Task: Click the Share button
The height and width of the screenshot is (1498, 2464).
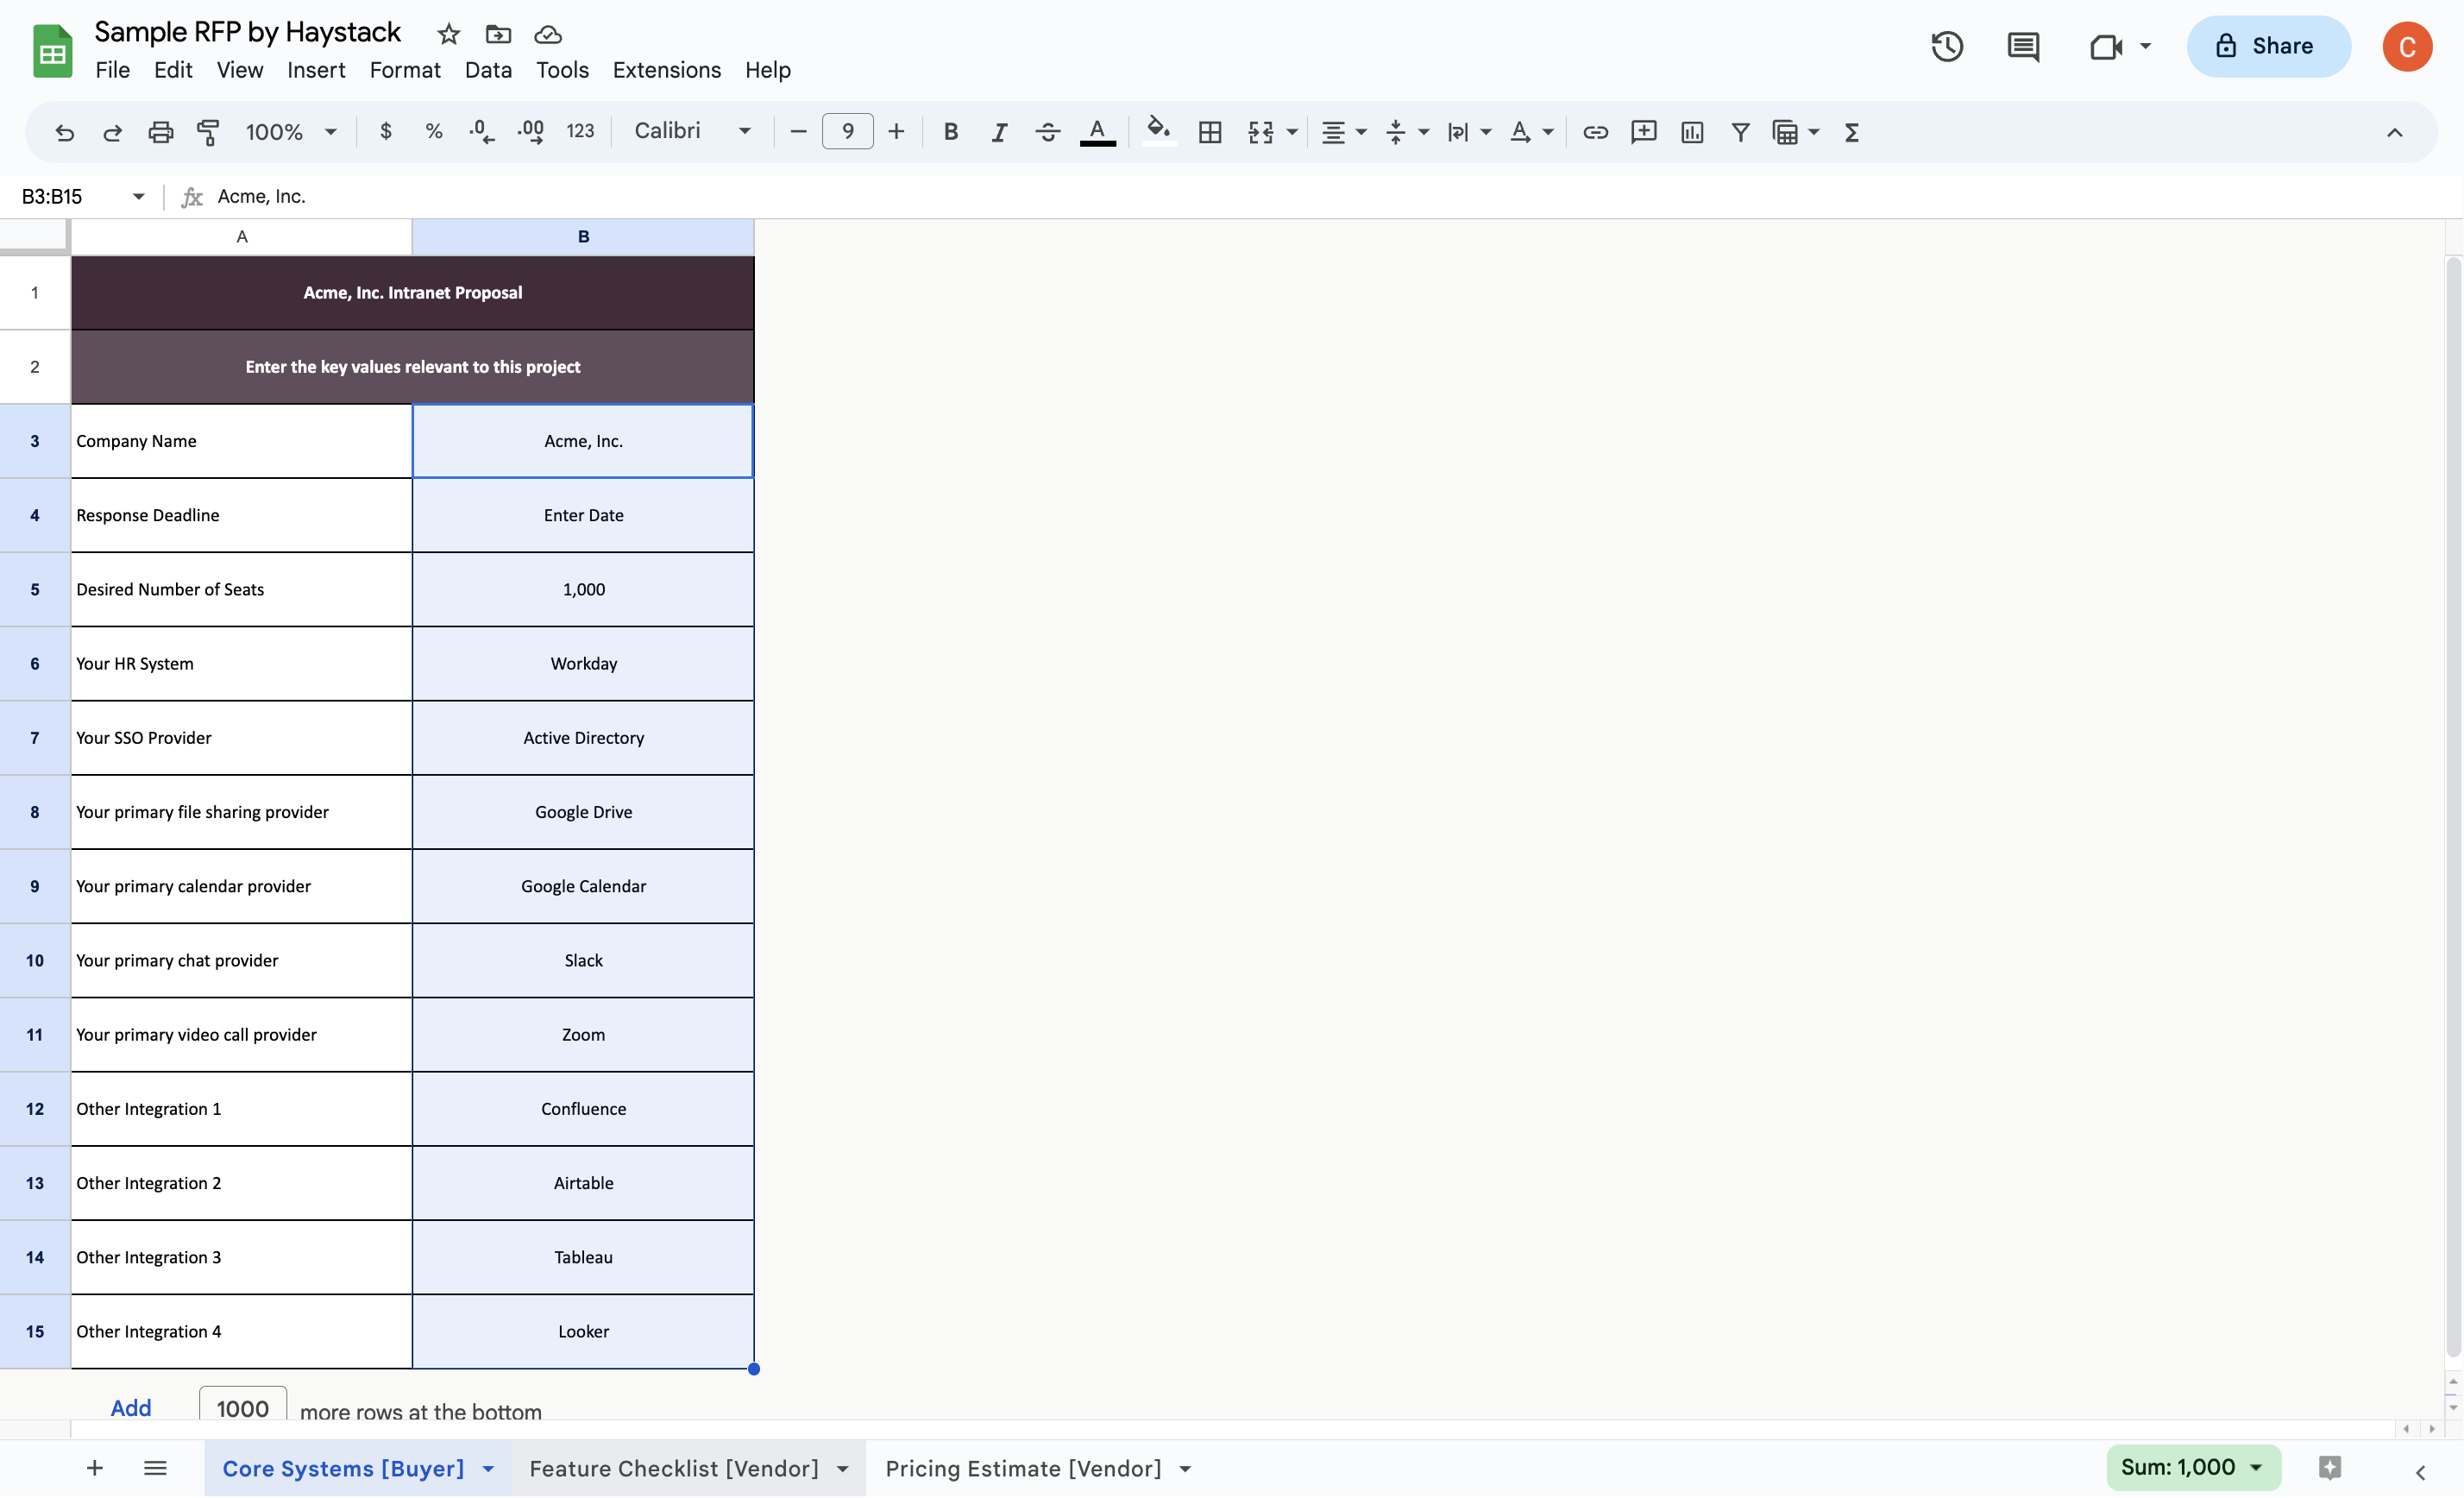Action: [x=2268, y=46]
